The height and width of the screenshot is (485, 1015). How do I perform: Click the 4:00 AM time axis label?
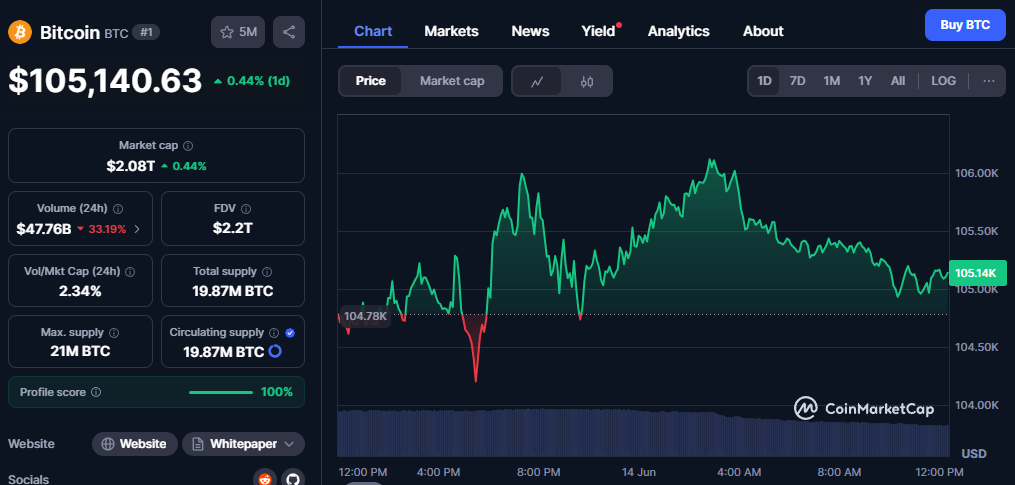coord(739,472)
